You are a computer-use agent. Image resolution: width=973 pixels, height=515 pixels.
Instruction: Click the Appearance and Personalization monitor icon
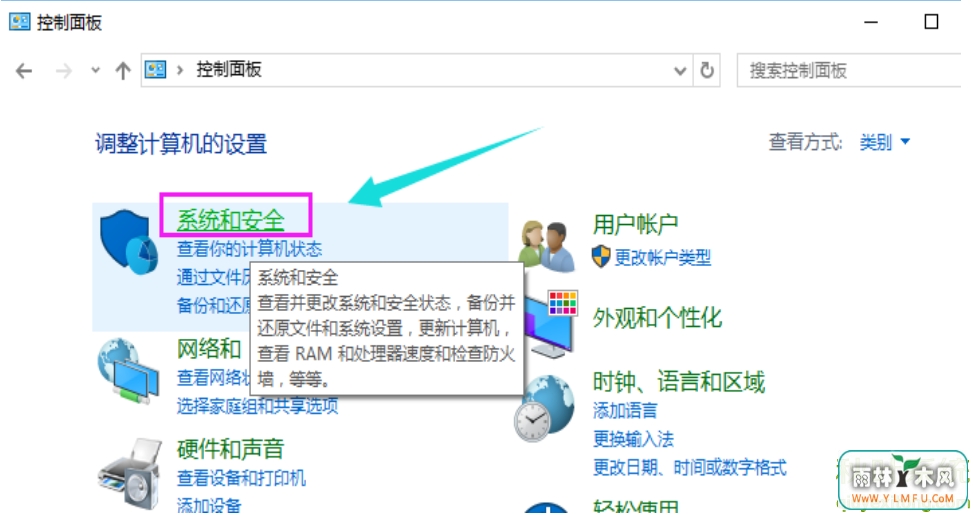[x=551, y=324]
